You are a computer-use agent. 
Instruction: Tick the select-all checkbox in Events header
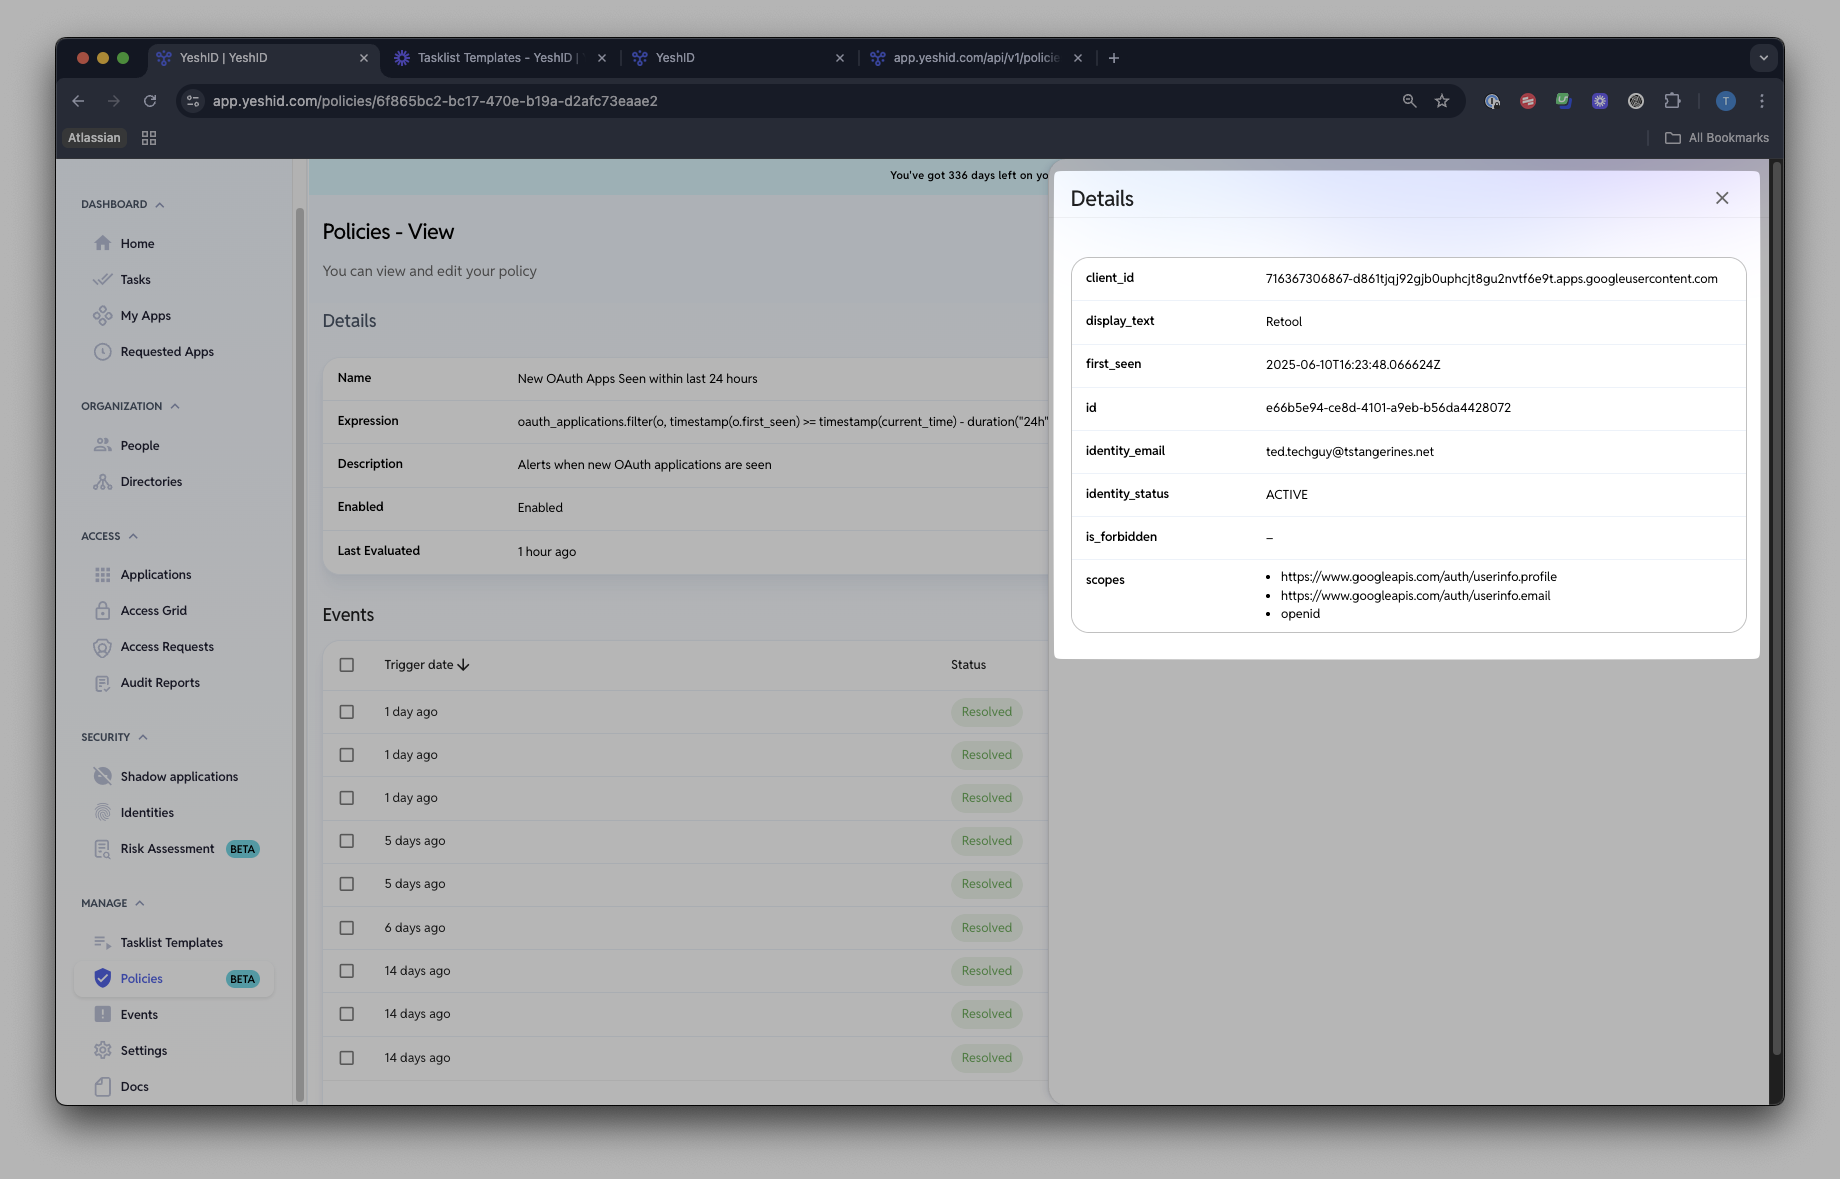[x=347, y=665]
